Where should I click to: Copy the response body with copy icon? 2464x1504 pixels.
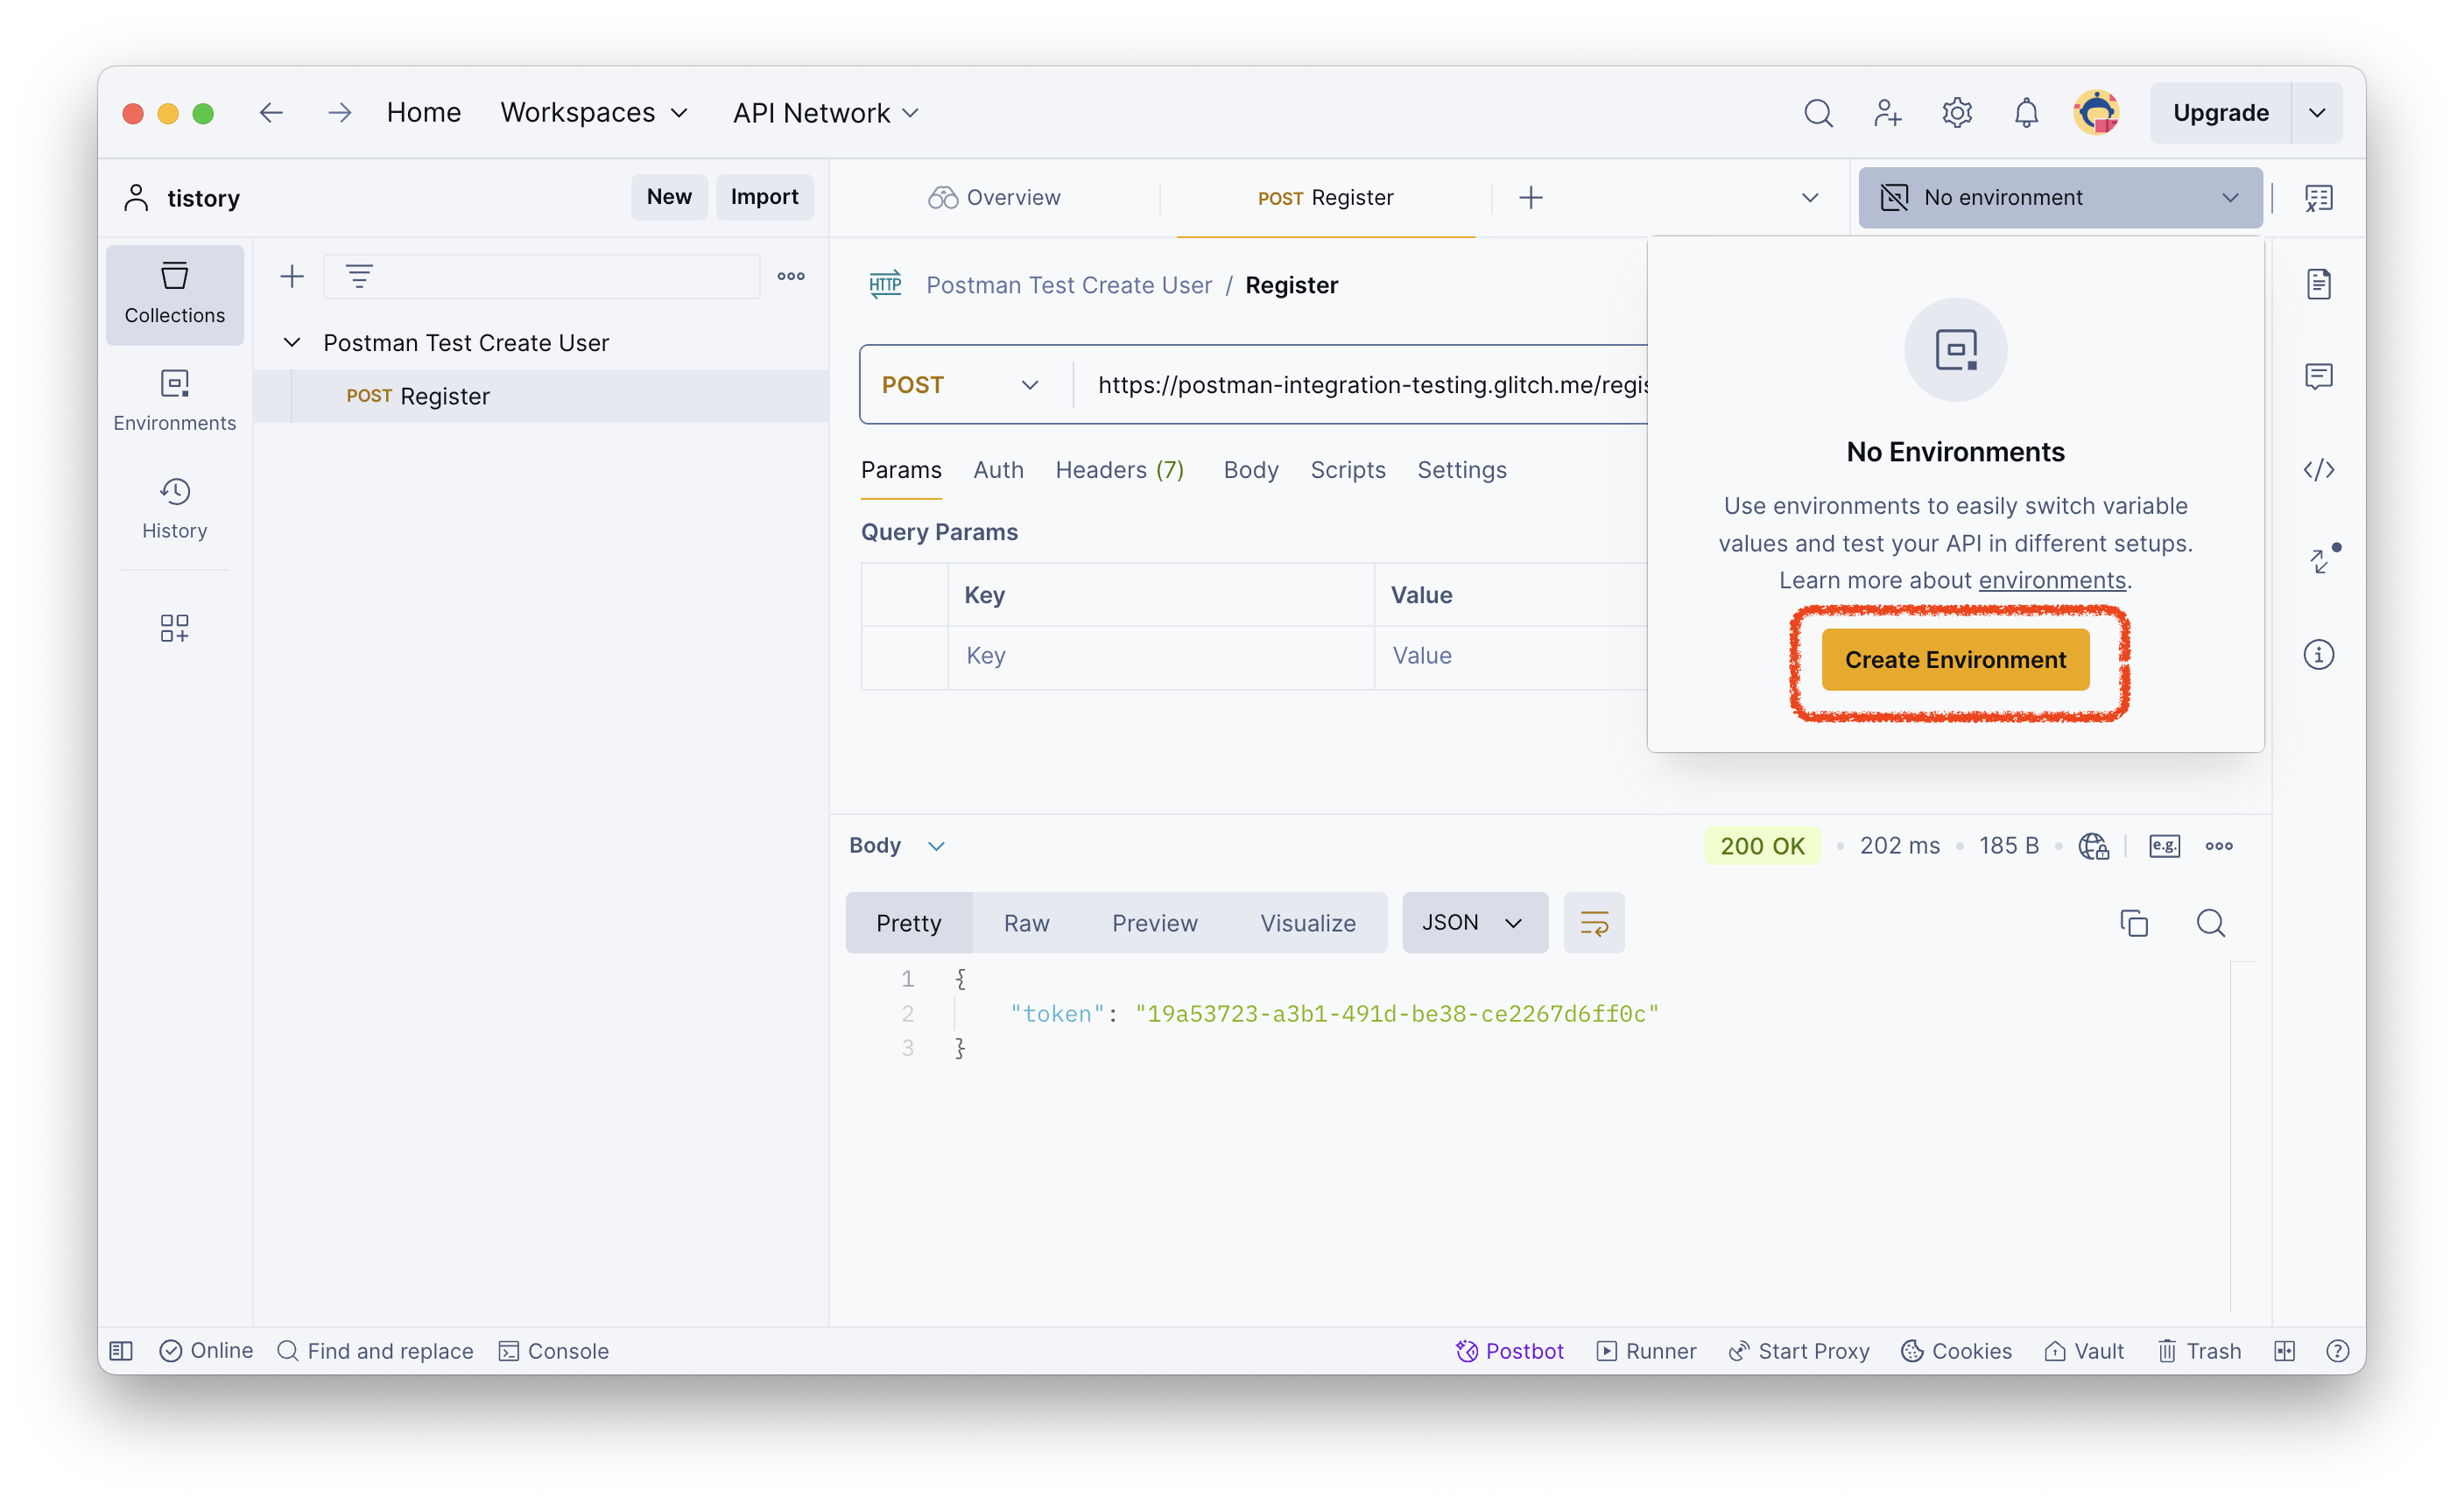coord(2133,923)
